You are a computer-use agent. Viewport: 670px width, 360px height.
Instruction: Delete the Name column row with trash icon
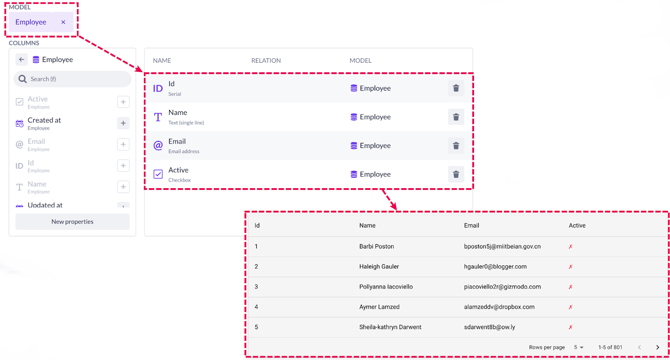(456, 117)
